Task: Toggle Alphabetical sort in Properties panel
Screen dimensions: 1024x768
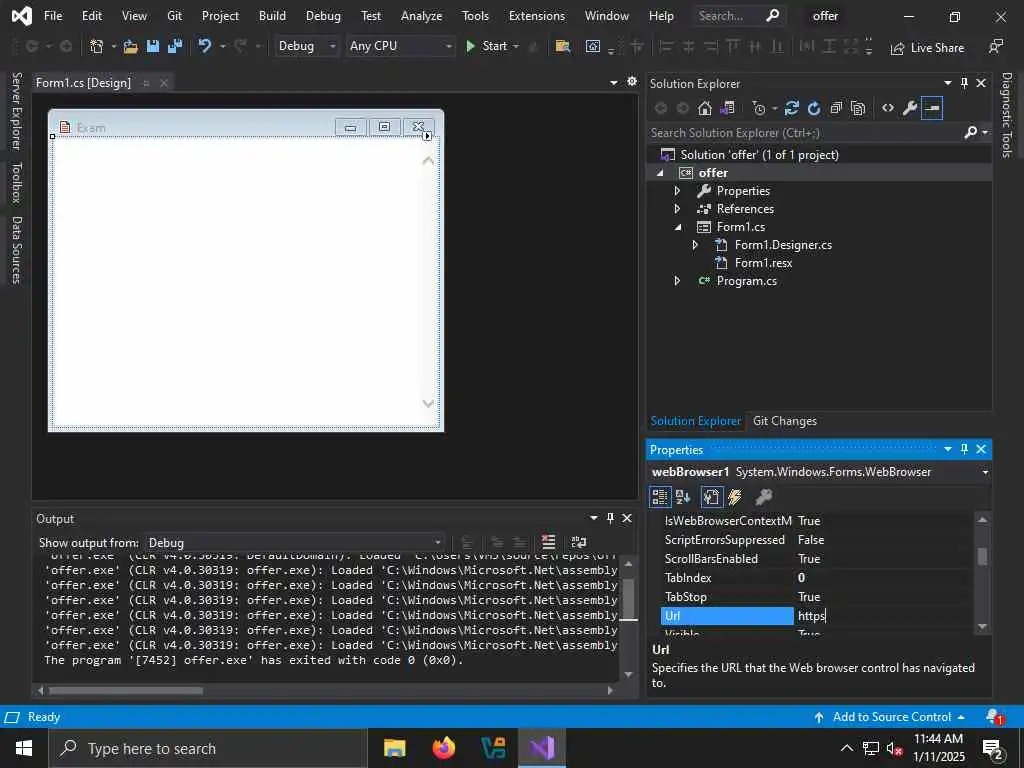Action: point(683,498)
